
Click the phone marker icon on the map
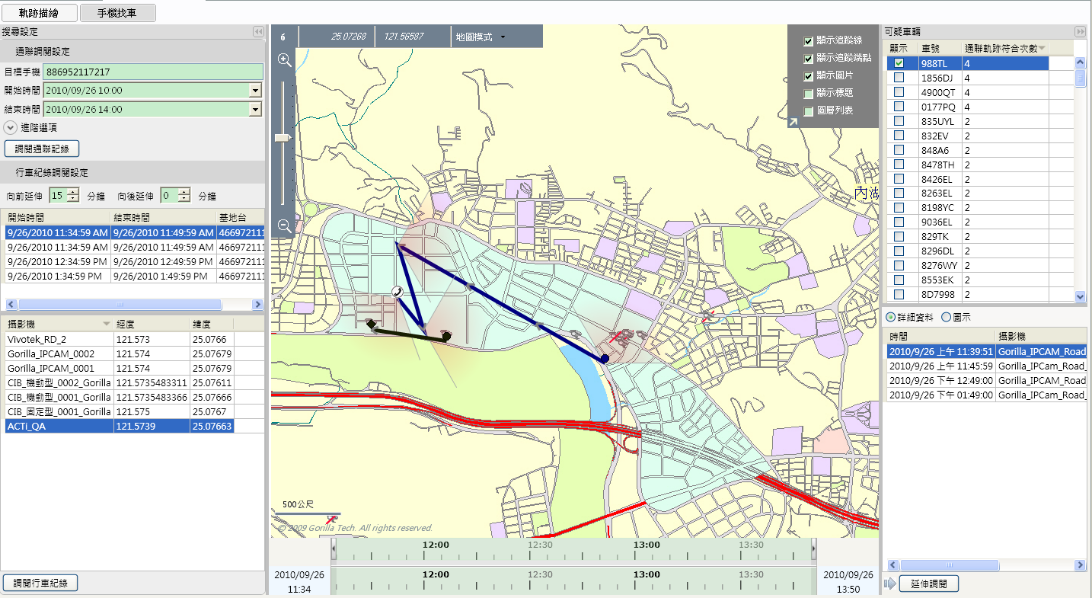pyautogui.click(x=397, y=291)
